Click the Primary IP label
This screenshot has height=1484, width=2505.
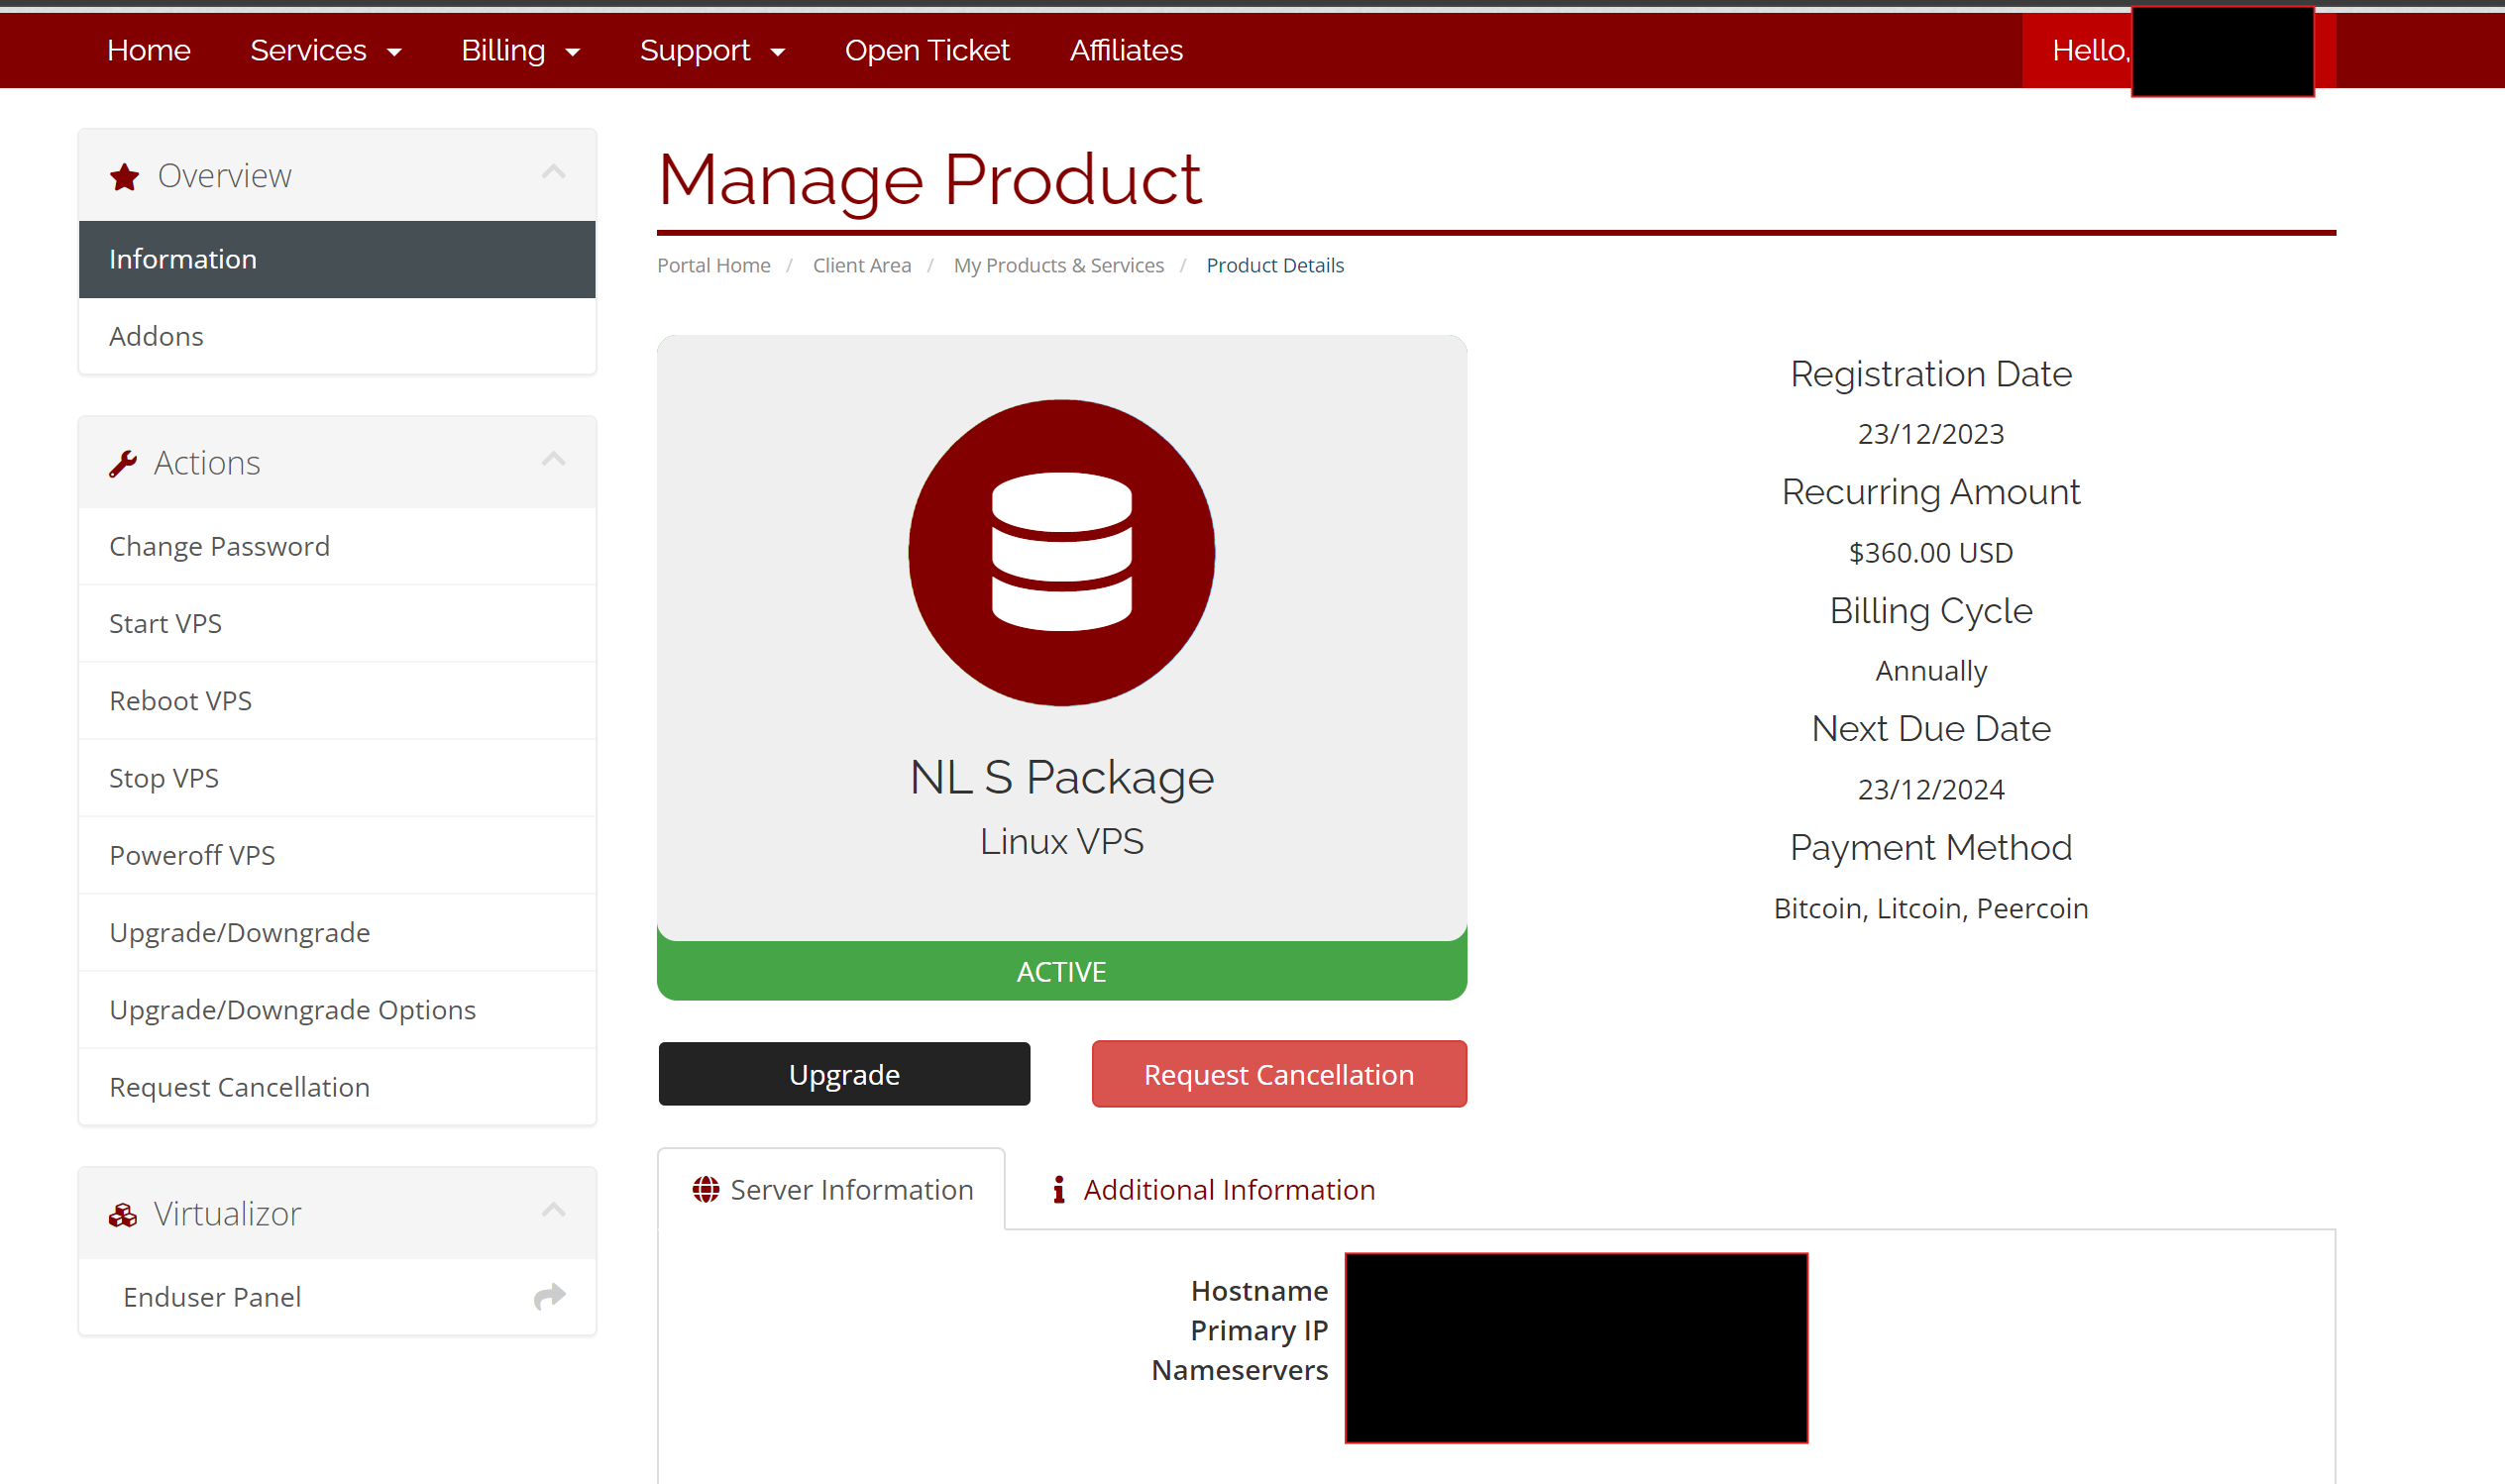point(1259,1330)
